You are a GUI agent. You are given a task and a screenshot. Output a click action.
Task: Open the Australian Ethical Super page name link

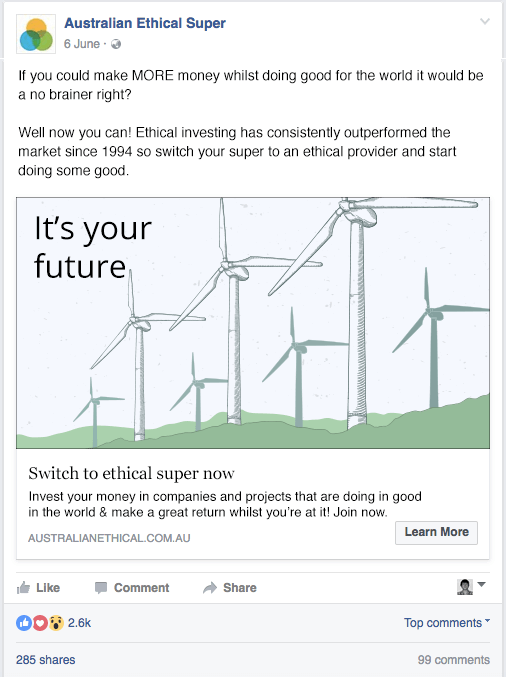pos(145,23)
